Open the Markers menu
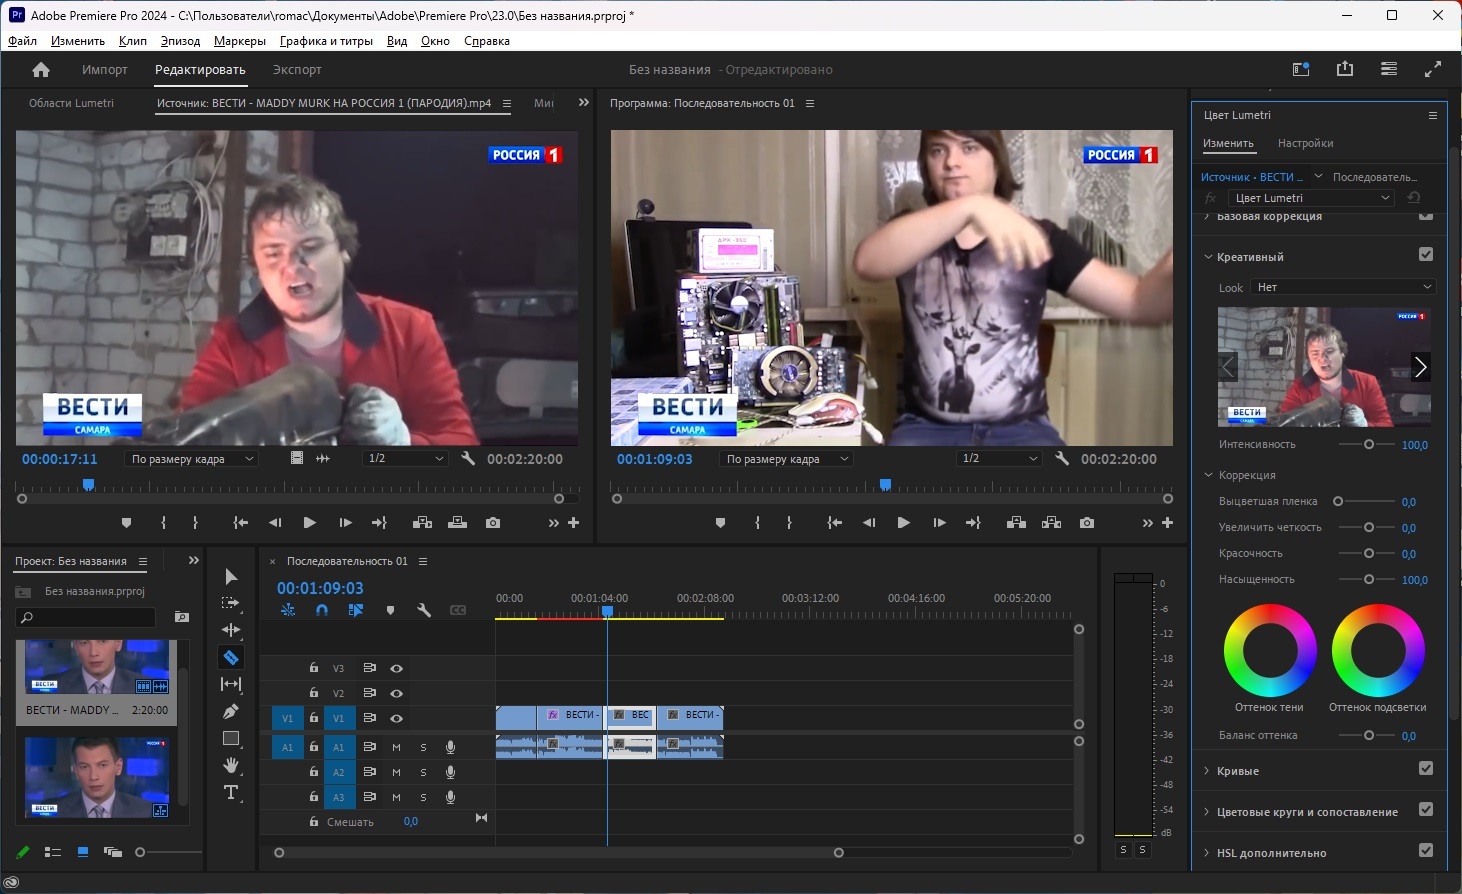The width and height of the screenshot is (1462, 894). point(239,41)
